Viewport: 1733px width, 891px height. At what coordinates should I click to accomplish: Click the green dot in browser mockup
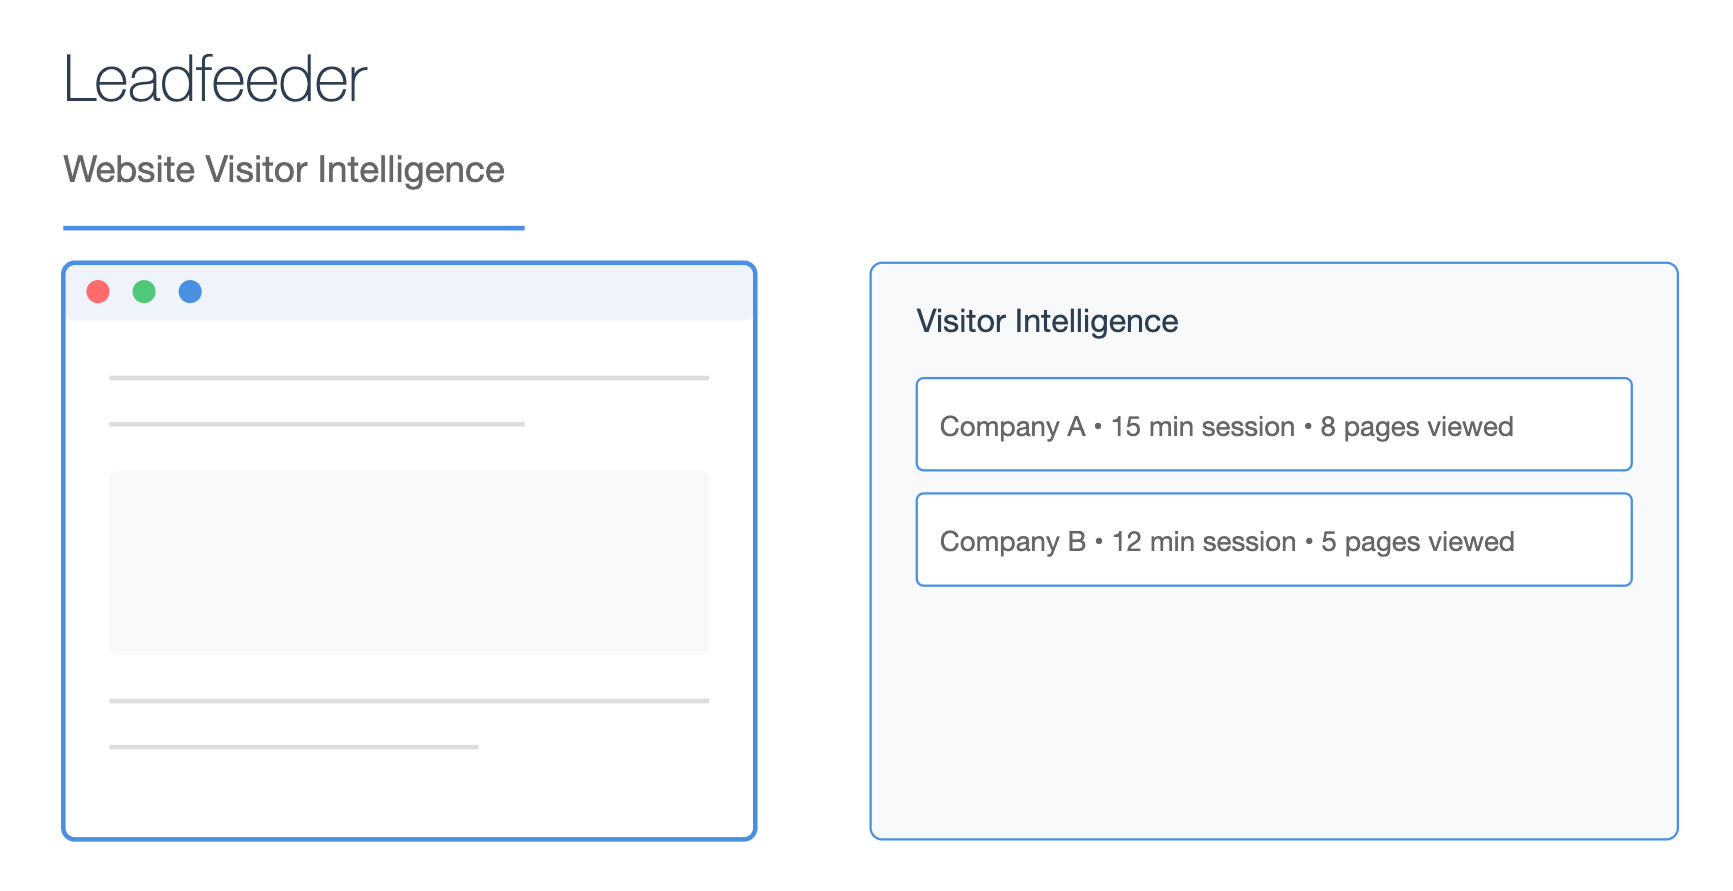coord(144,291)
